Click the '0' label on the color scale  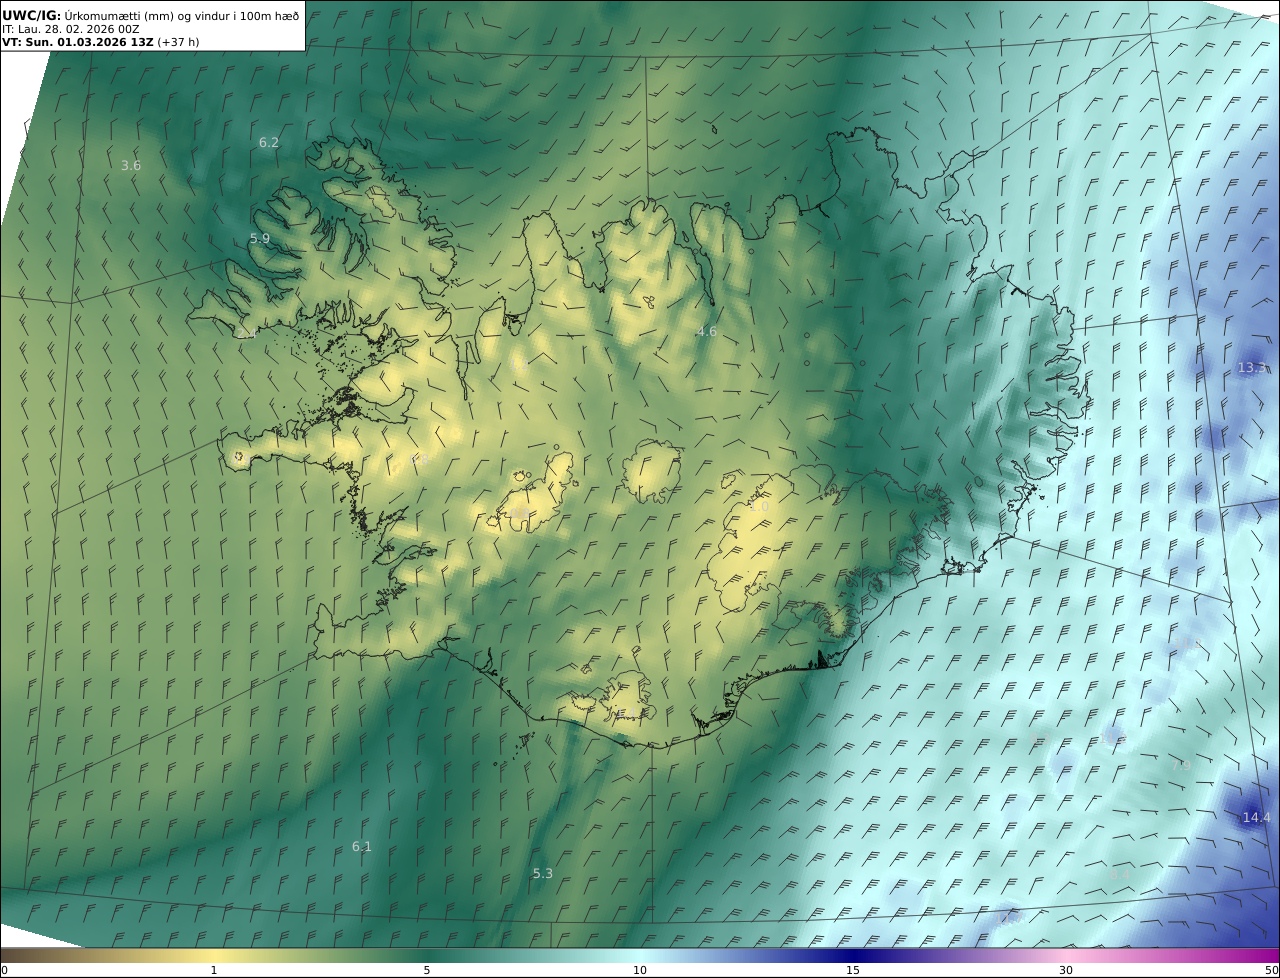[x=4, y=970]
